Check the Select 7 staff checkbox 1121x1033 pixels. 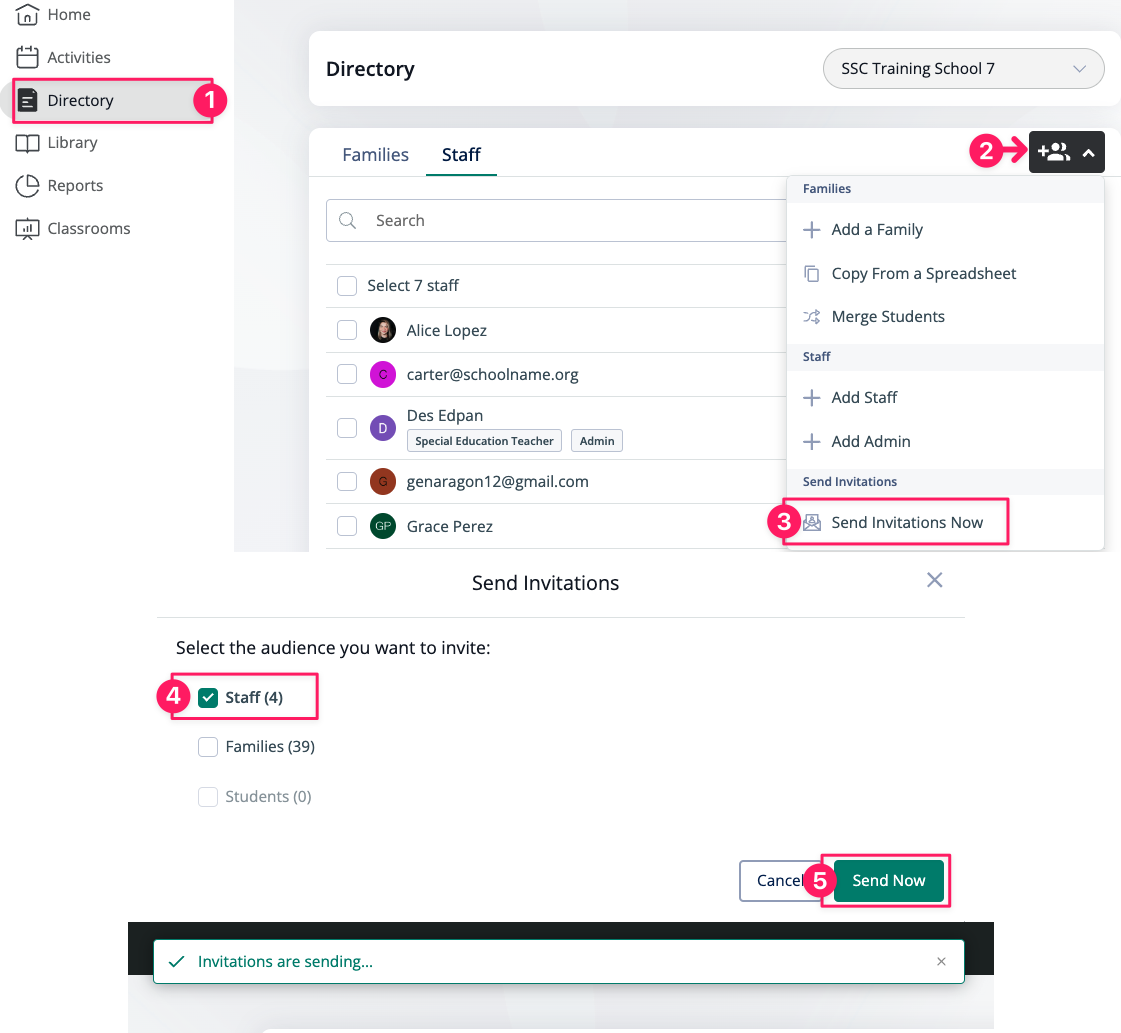[347, 286]
